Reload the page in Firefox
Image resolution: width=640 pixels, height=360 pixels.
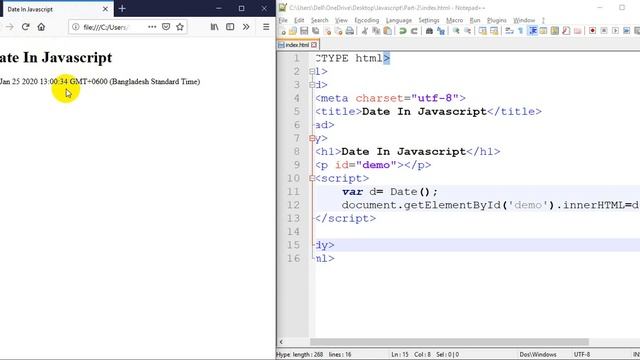[x=25, y=27]
